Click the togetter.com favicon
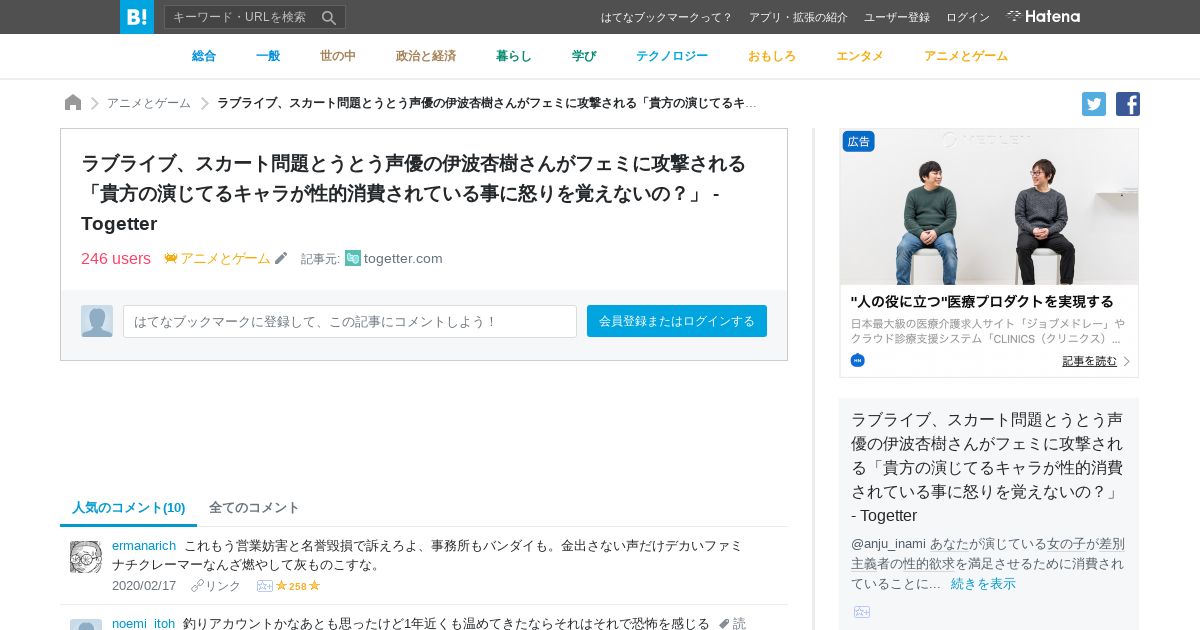The image size is (1200, 630). pyautogui.click(x=353, y=258)
